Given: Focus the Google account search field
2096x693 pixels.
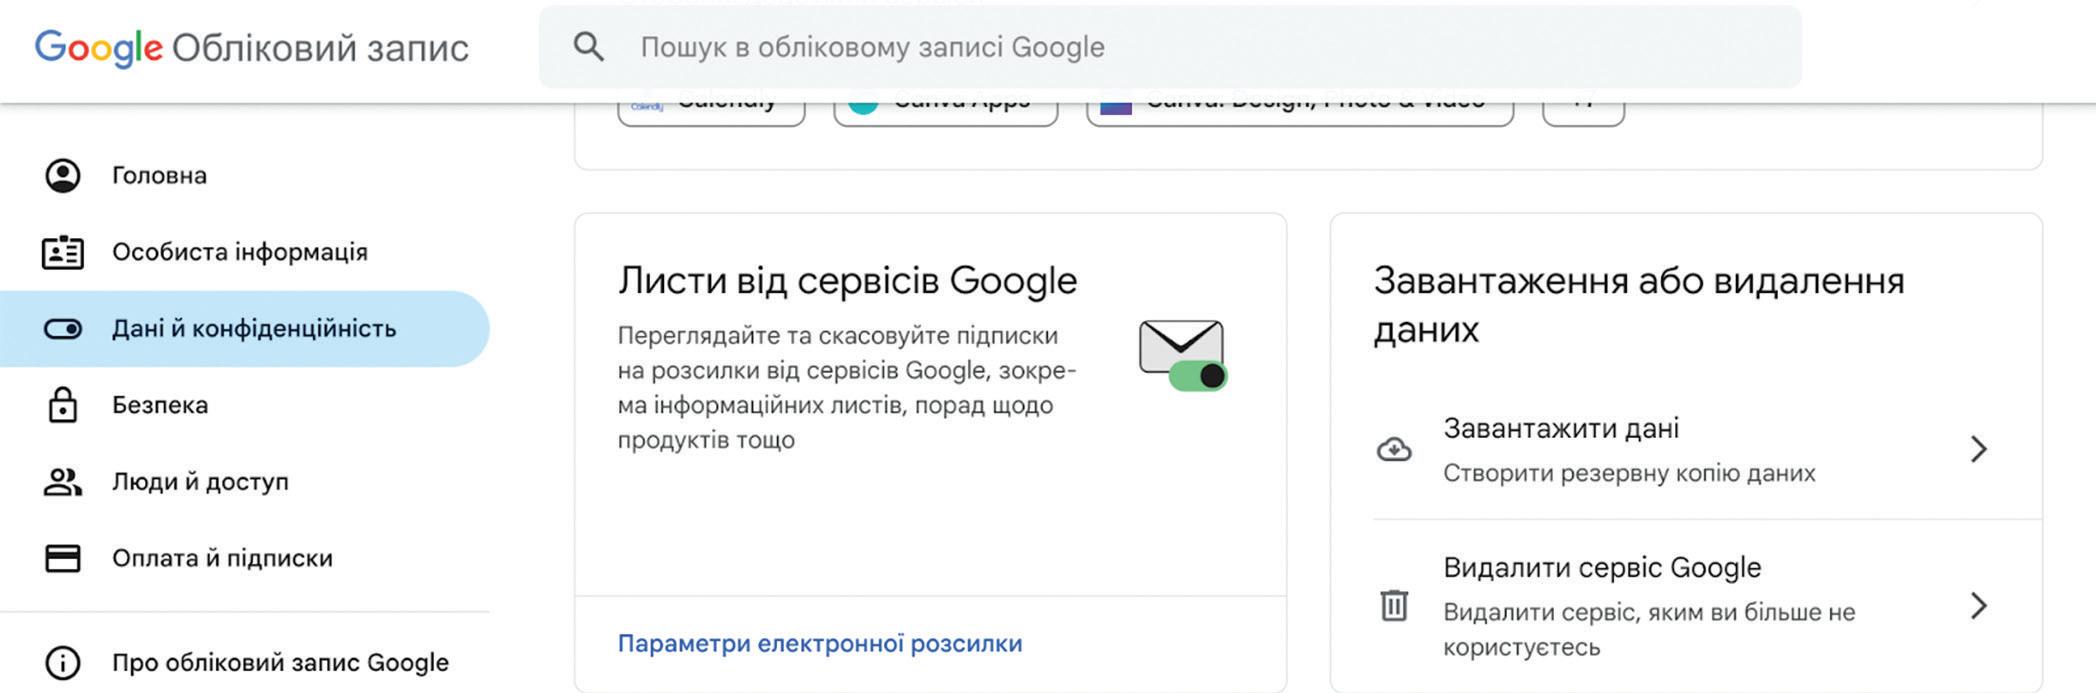Looking at the screenshot, I should (1170, 47).
